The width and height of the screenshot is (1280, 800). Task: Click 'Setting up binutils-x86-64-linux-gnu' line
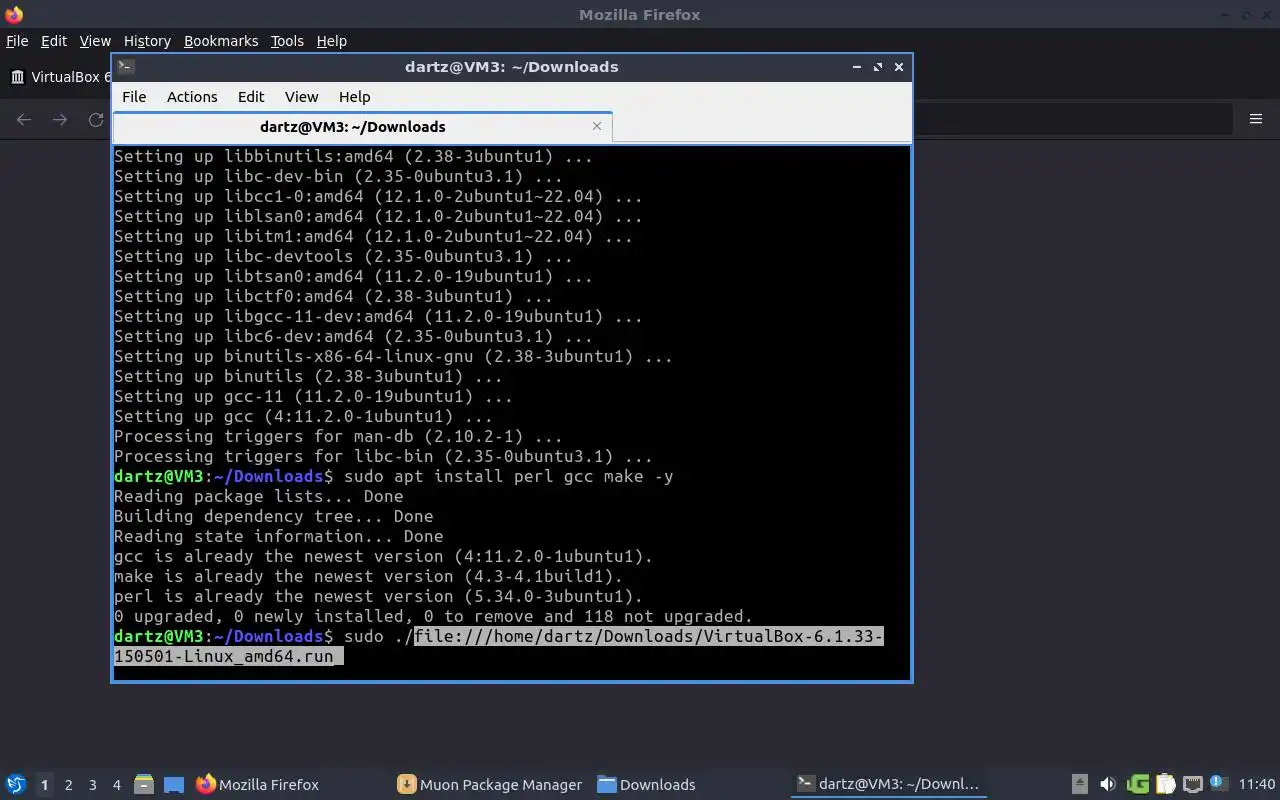coord(393,356)
